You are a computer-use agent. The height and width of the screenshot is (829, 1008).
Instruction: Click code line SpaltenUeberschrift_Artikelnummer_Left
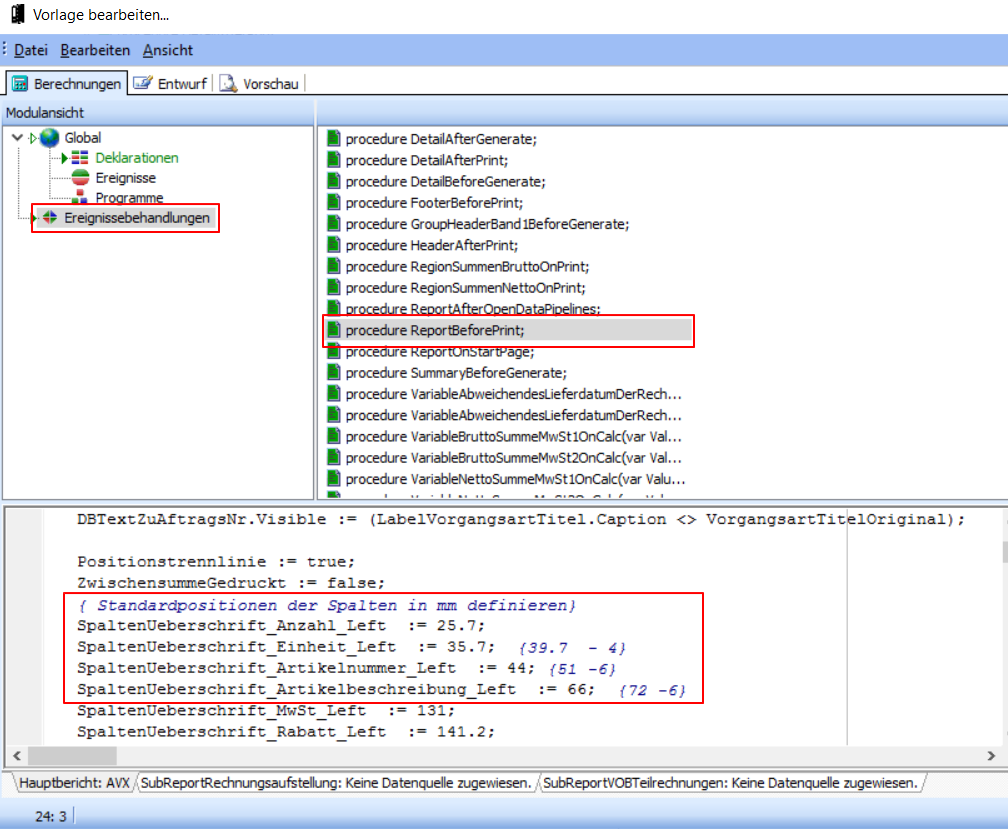click(346, 668)
